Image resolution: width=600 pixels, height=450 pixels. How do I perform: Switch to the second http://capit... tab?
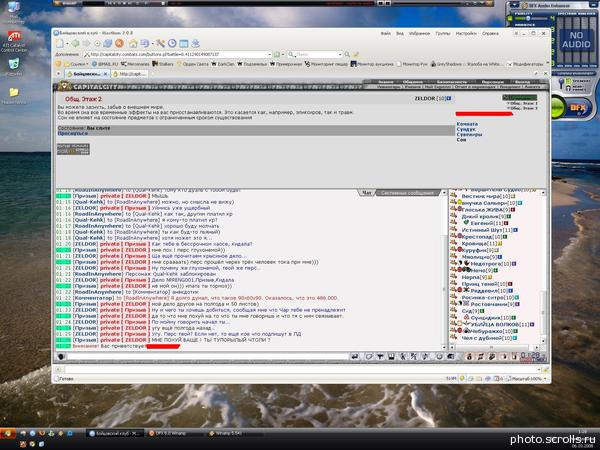click(x=129, y=74)
